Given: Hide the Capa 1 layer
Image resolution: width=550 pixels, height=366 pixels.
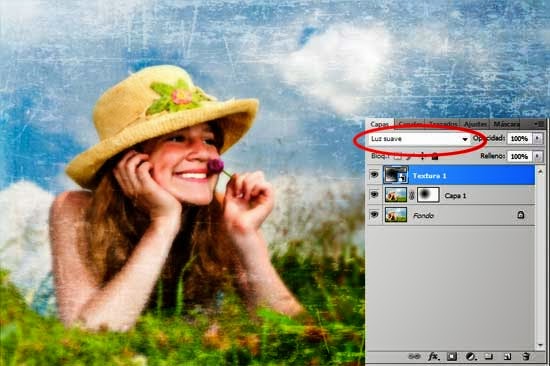Looking at the screenshot, I should coord(374,194).
